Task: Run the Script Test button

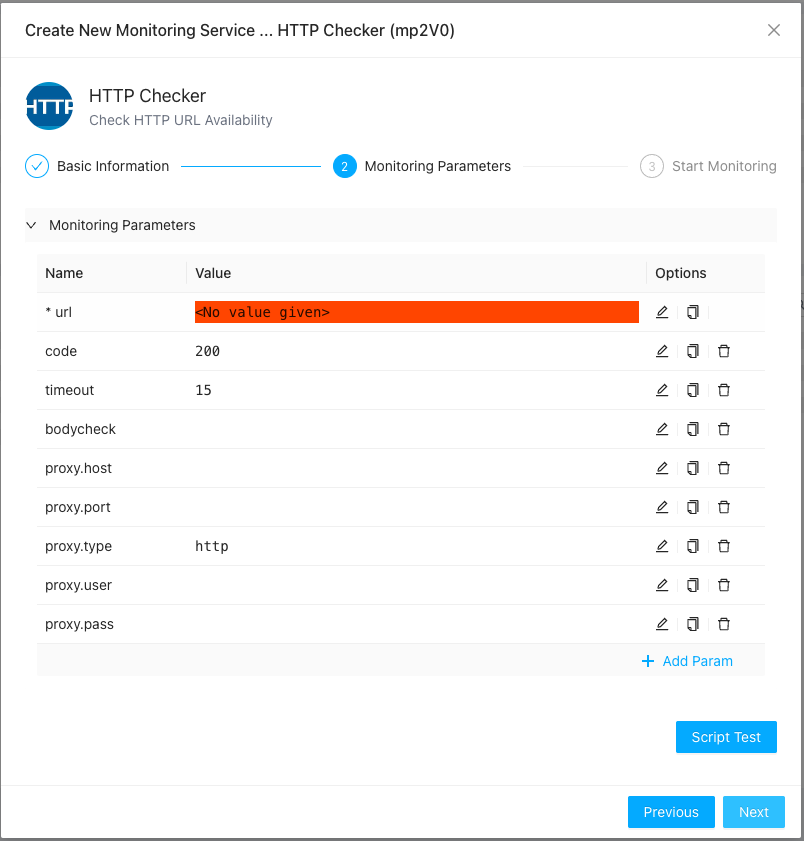Action: 726,737
